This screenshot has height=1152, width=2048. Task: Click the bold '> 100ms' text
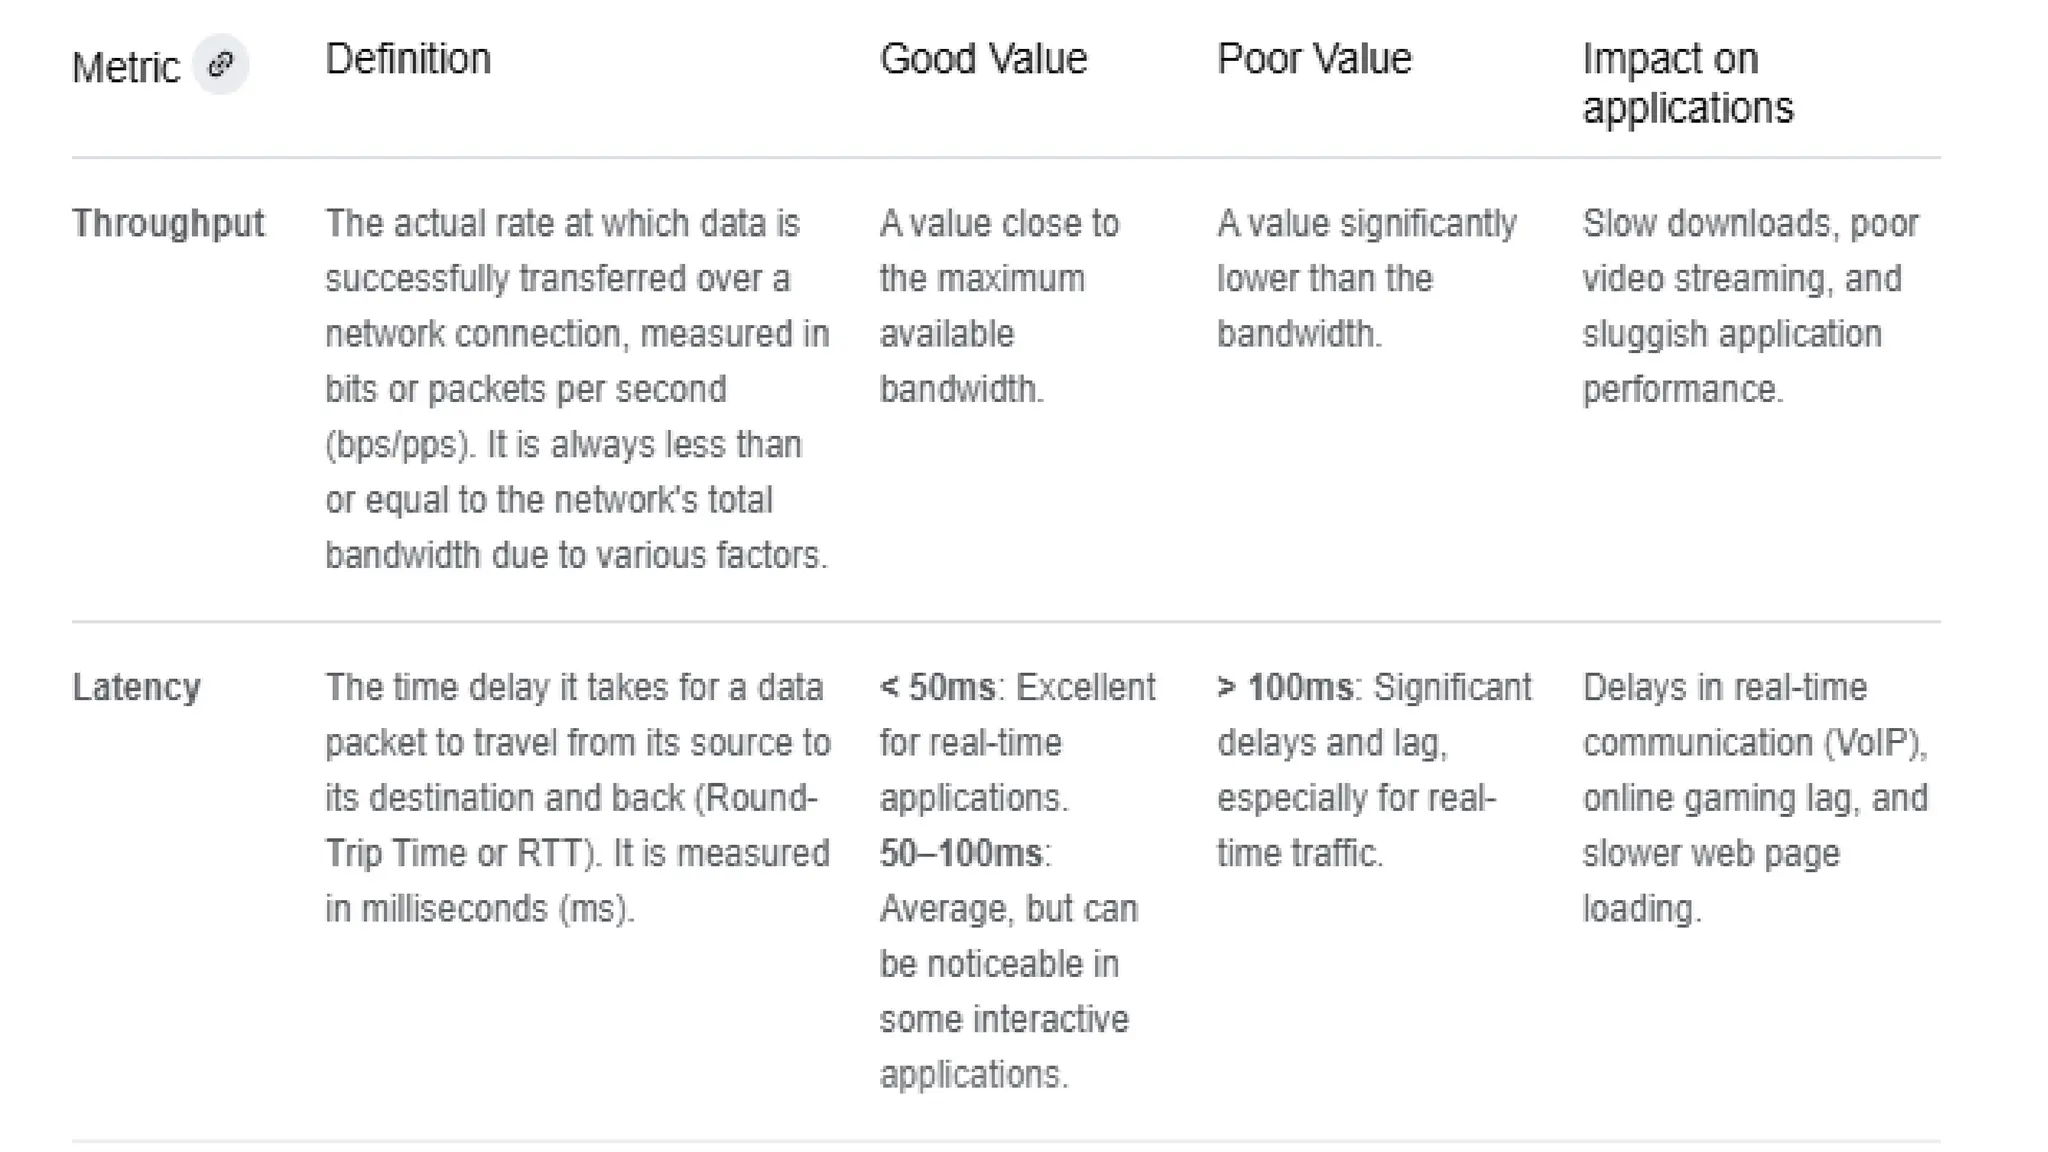1285,687
